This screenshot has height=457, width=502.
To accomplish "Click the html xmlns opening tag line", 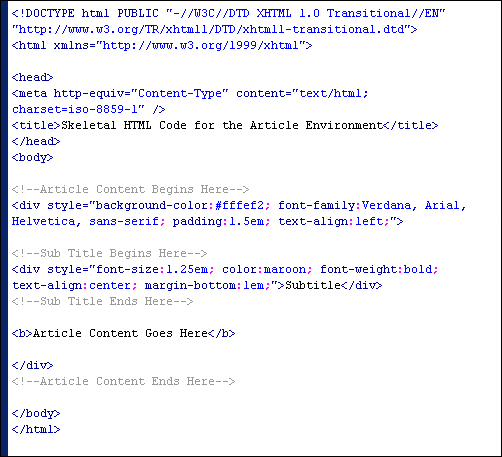I will 162,45.
